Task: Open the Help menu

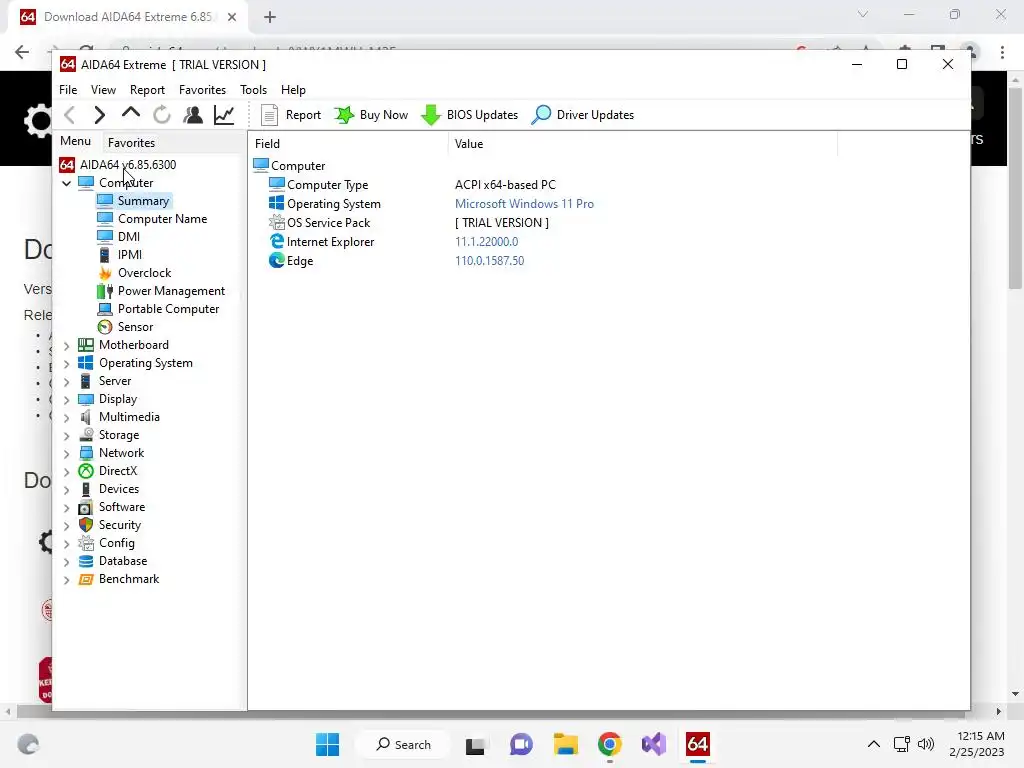Action: click(x=293, y=89)
